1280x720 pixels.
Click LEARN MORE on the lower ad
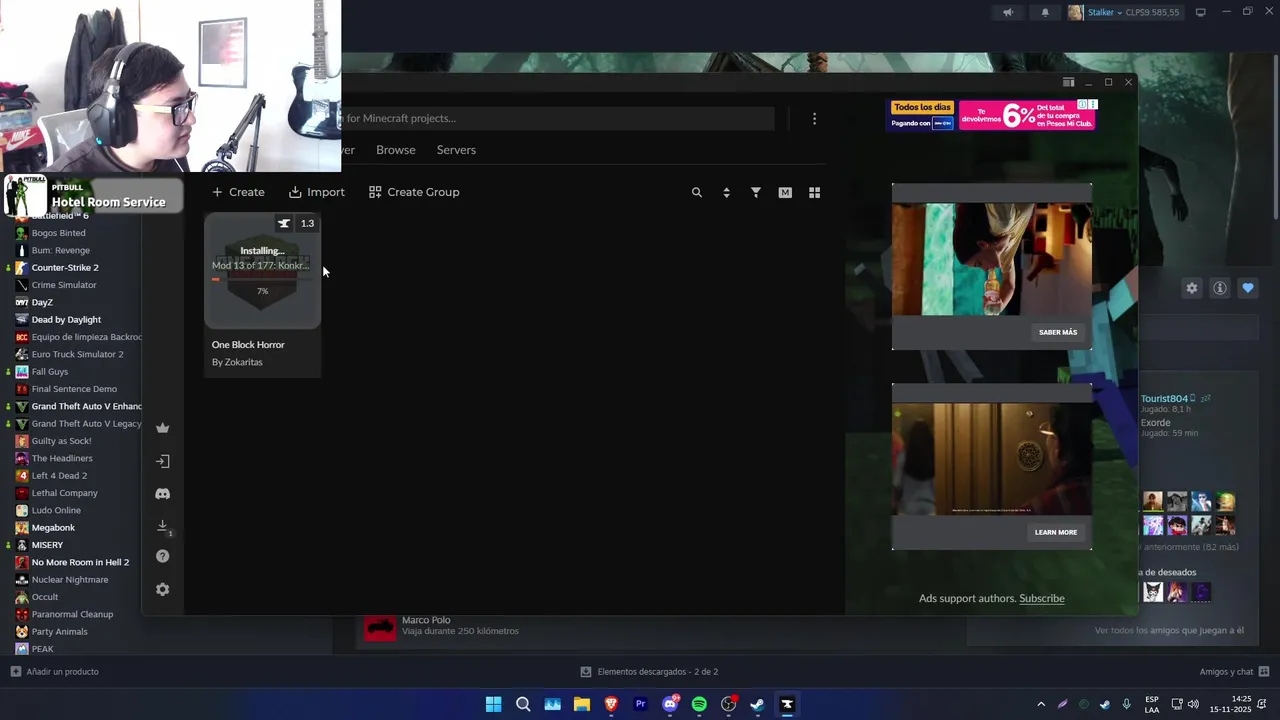pyautogui.click(x=1056, y=532)
